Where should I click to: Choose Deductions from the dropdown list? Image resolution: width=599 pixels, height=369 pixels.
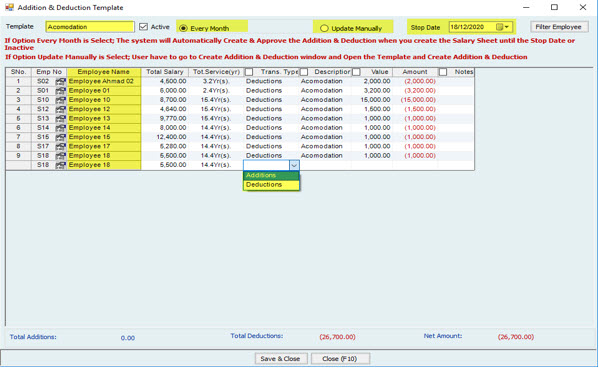[x=271, y=185]
